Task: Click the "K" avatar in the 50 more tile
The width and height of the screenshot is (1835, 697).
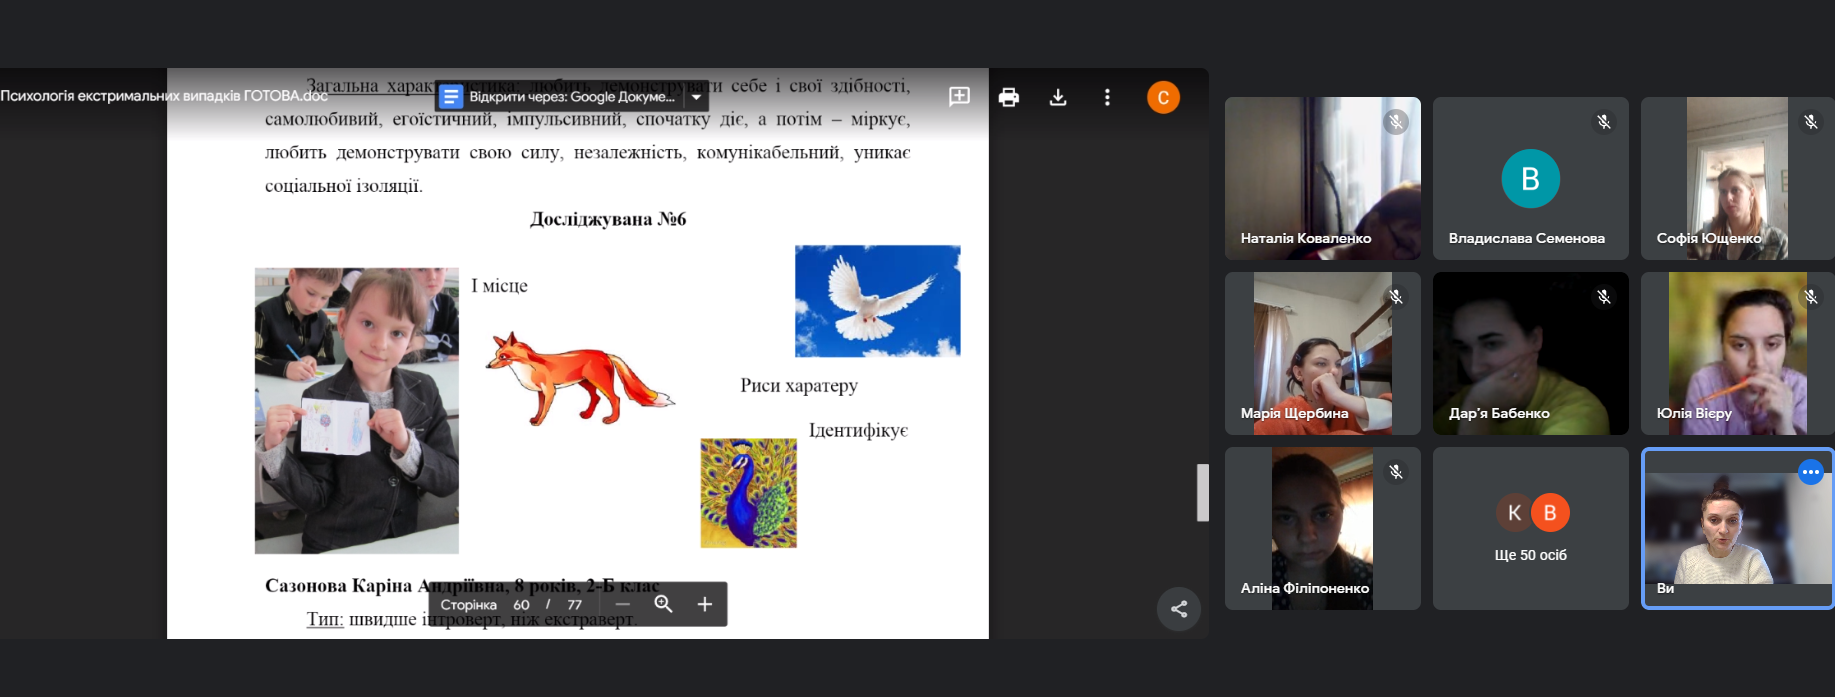Action: tap(1514, 513)
